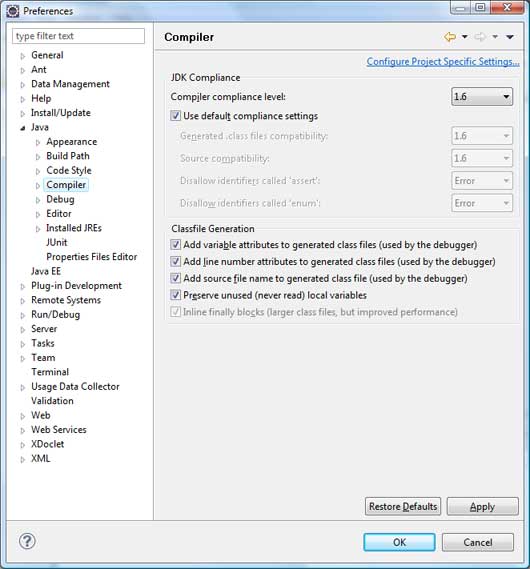The height and width of the screenshot is (569, 530).
Task: Open Configure Project Specific Settings link
Action: point(443,61)
